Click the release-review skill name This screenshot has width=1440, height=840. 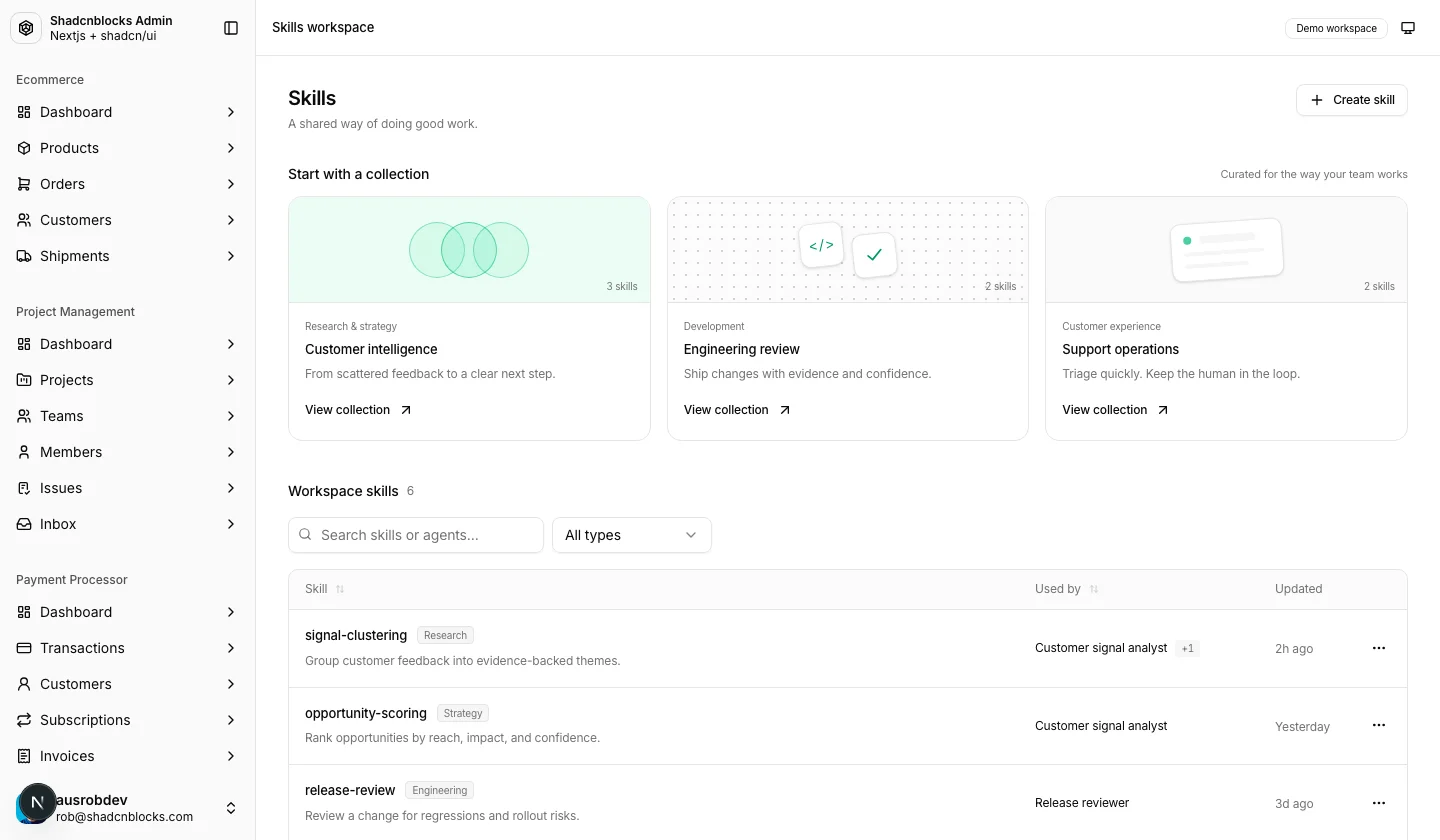click(350, 790)
